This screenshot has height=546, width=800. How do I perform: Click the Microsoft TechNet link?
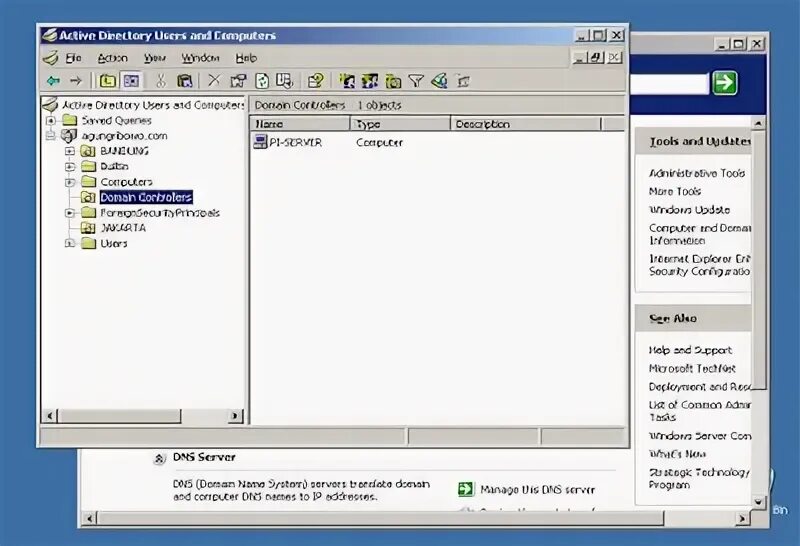692,368
